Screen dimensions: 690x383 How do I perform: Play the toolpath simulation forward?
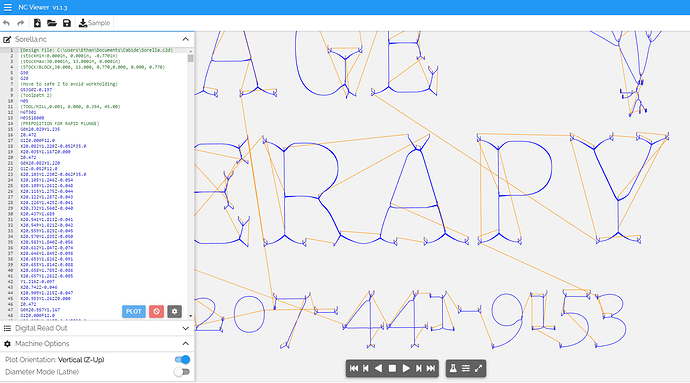click(406, 368)
